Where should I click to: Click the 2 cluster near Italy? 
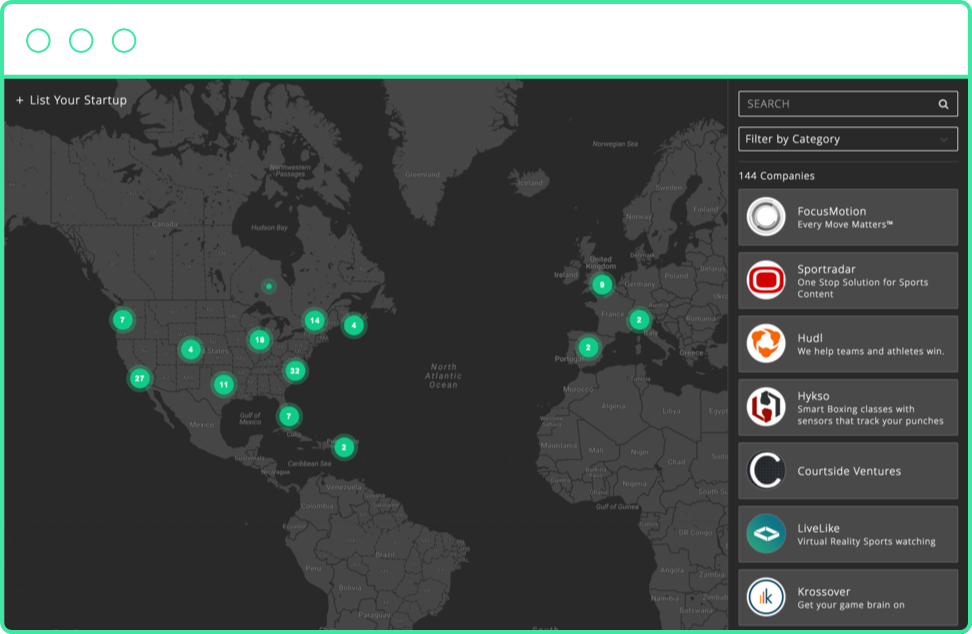tap(639, 320)
